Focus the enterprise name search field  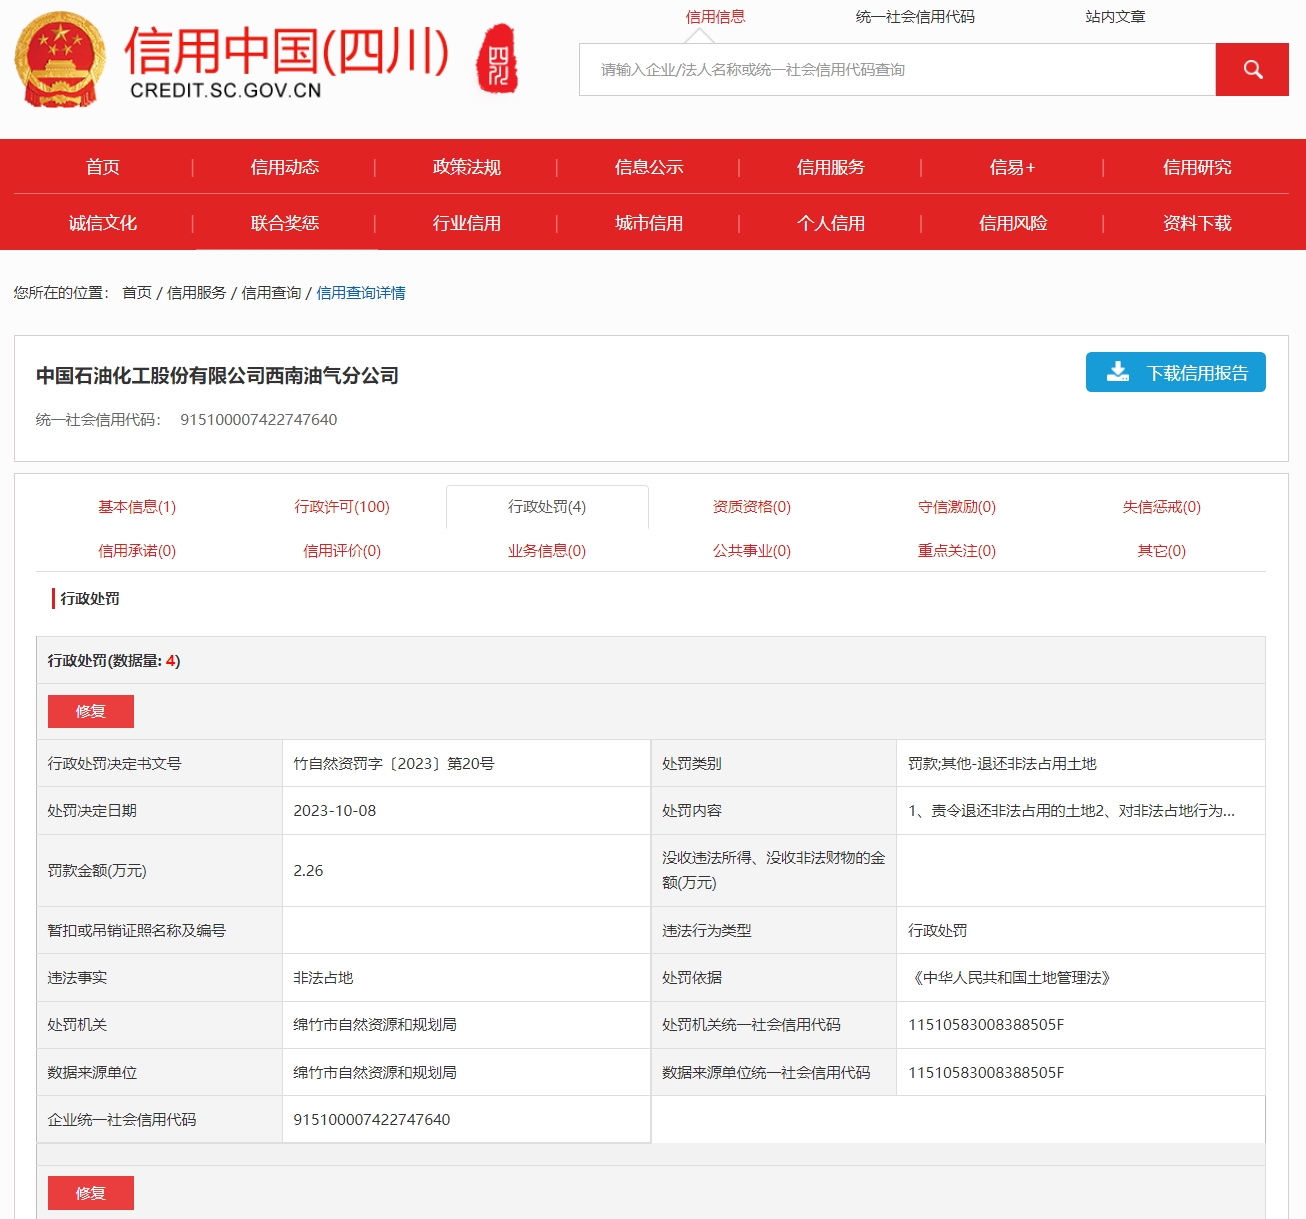click(x=897, y=70)
